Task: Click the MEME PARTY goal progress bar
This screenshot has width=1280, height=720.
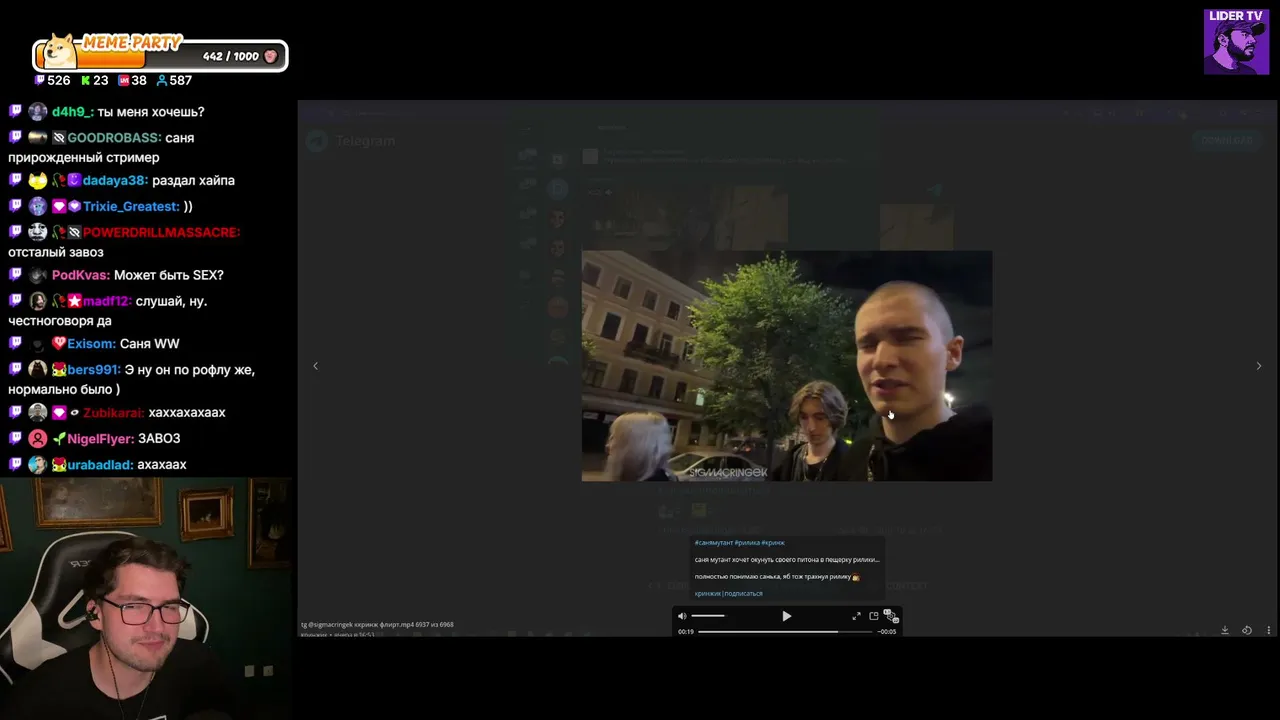Action: [161, 55]
